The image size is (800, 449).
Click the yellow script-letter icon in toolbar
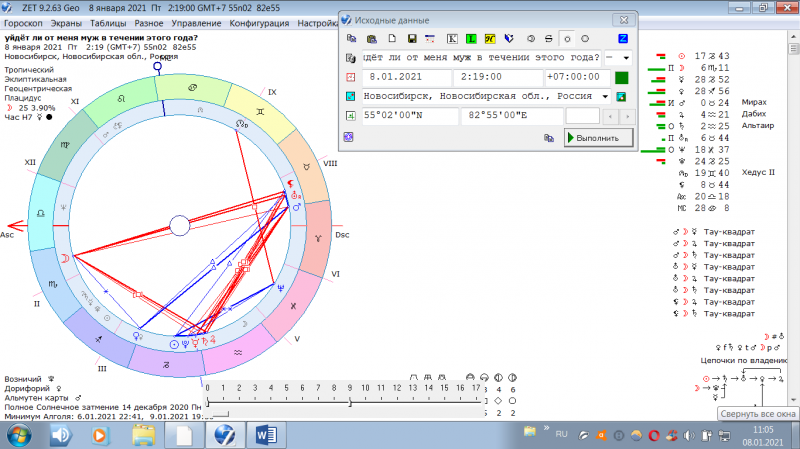(490, 38)
